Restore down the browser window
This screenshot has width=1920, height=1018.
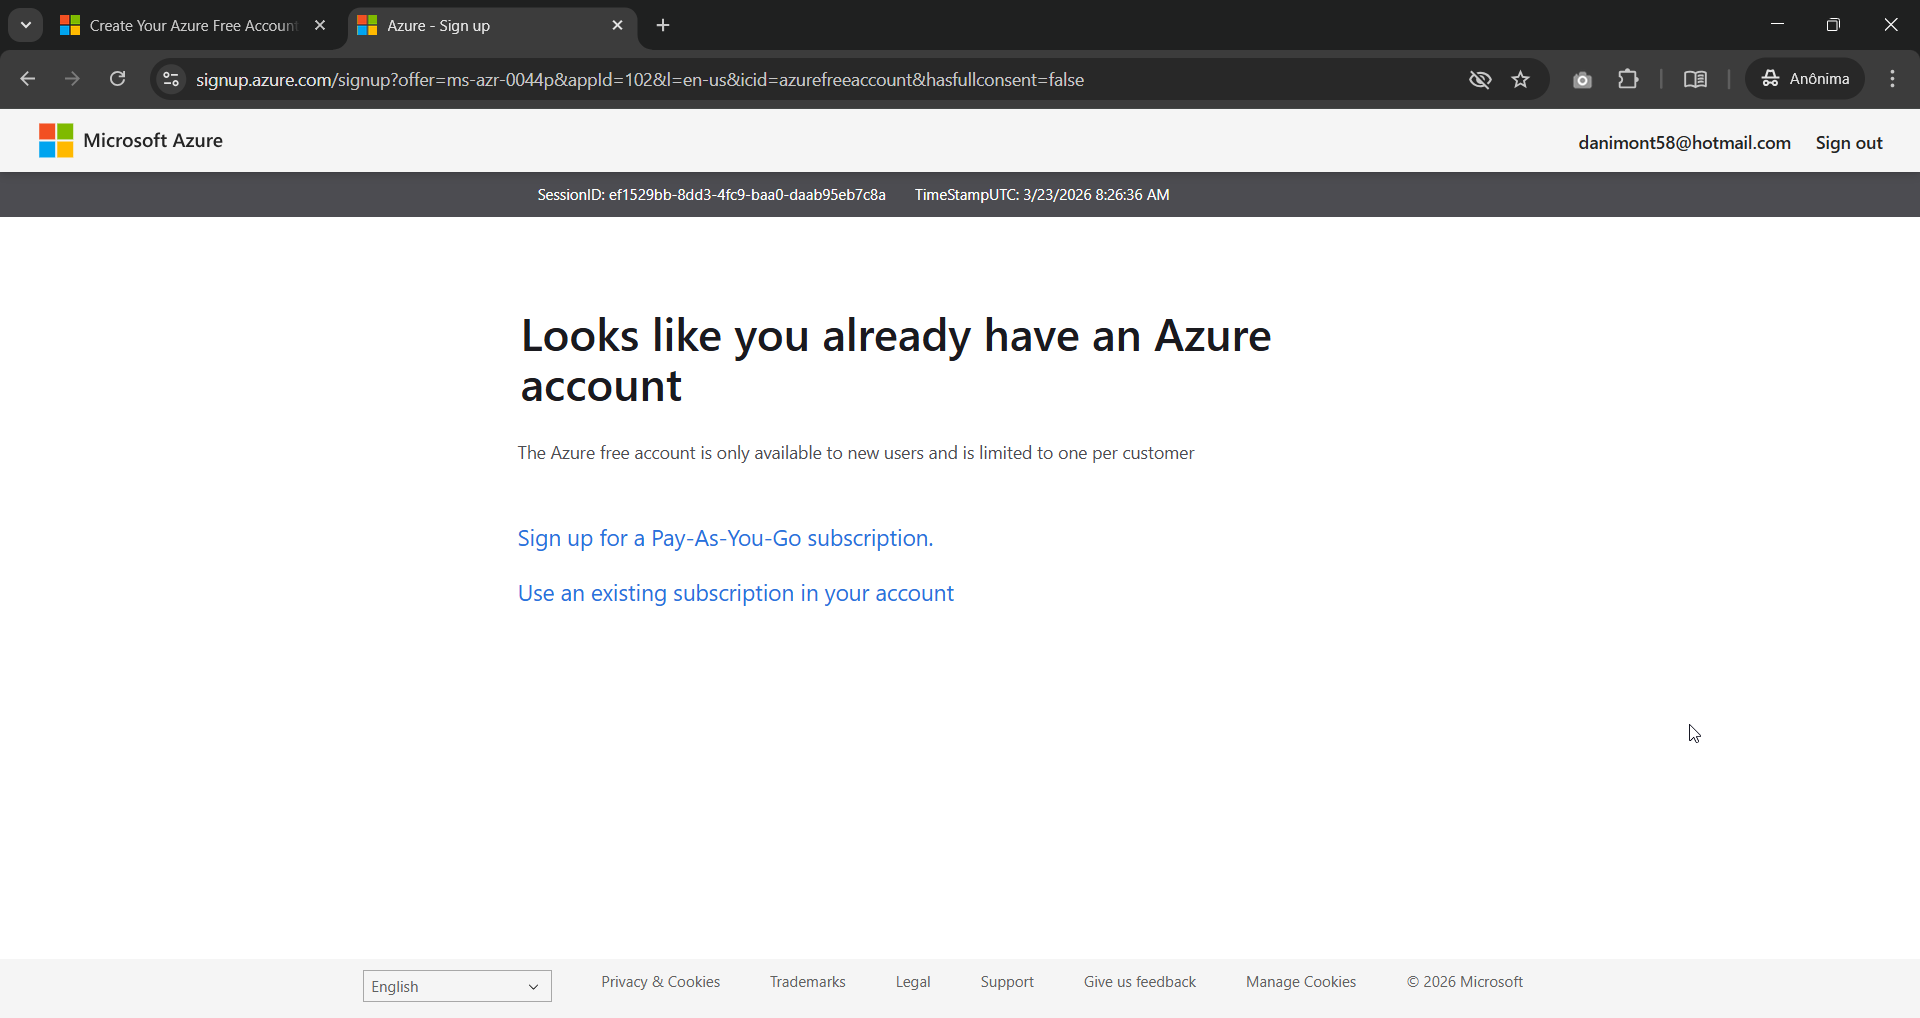pos(1833,25)
